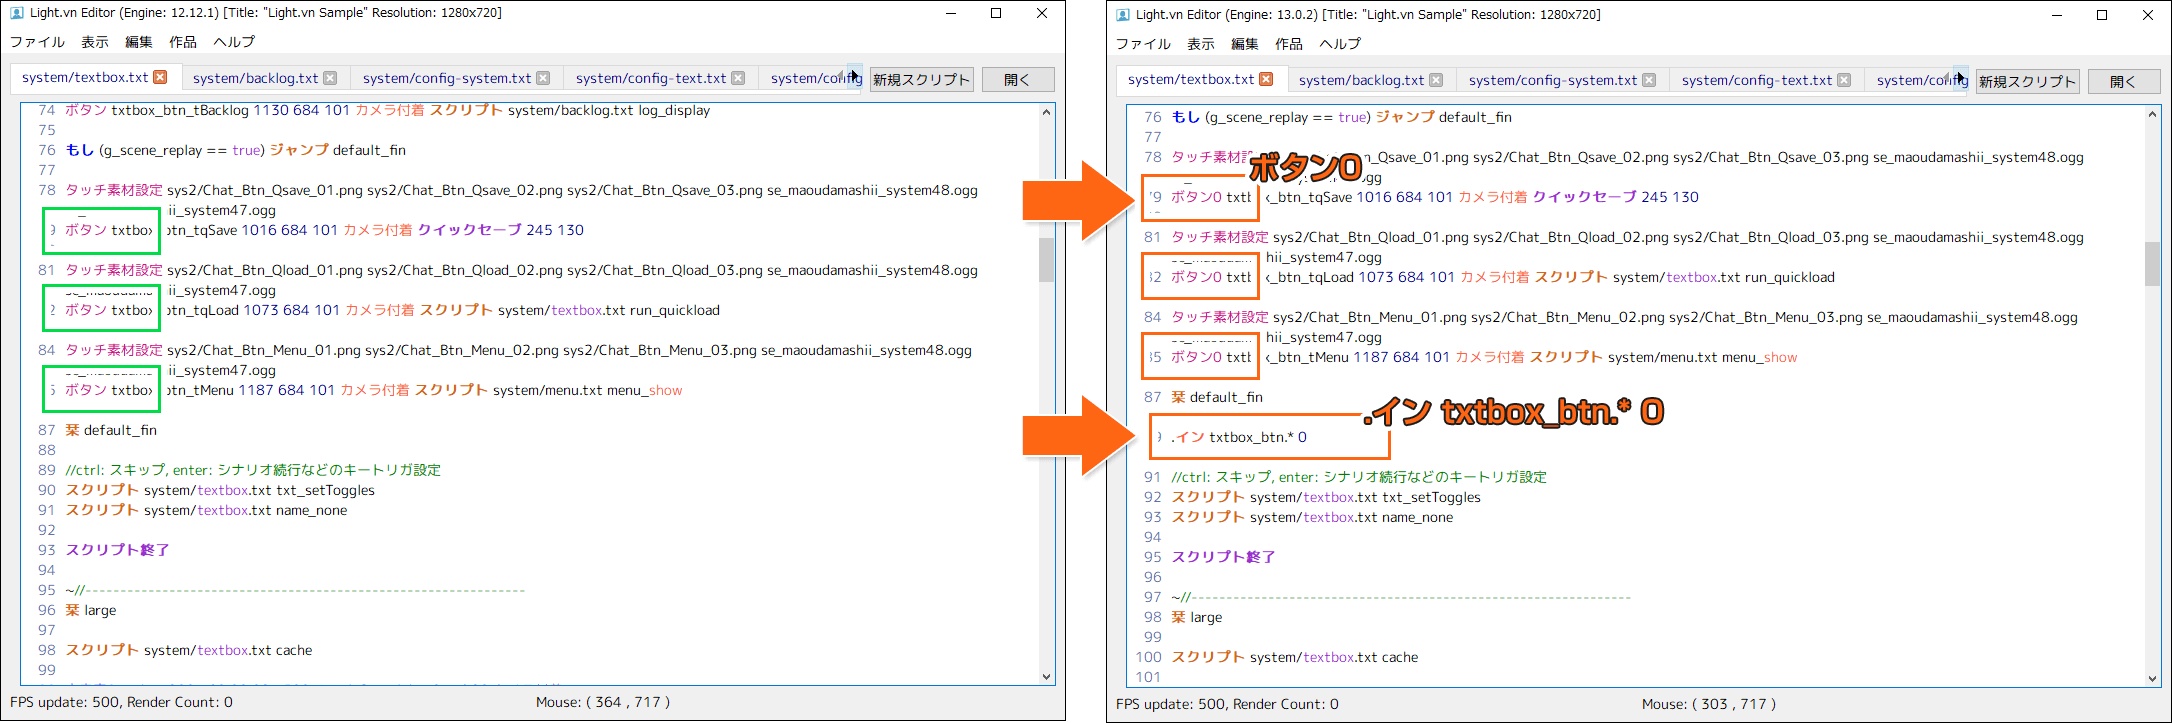Screen dimensions: 2172x723
Task: Click scroll down arrow in left editor
Action: [x=1046, y=676]
